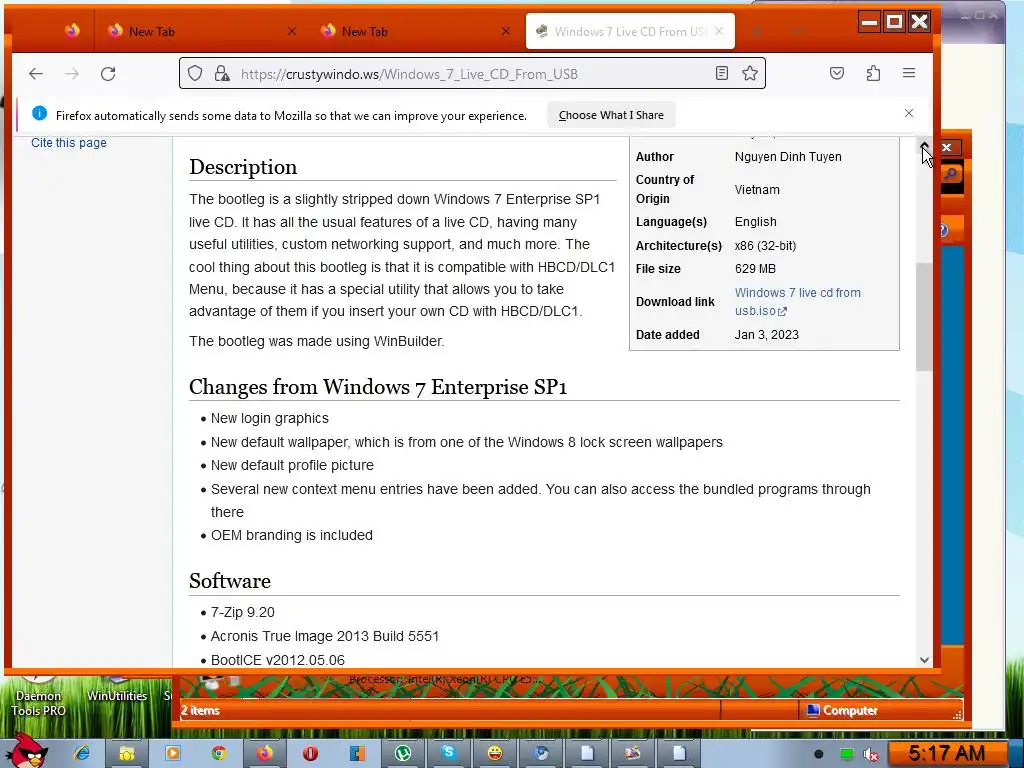The image size is (1024, 768).
Task: Click the blue info icon in notification
Action: click(x=39, y=114)
